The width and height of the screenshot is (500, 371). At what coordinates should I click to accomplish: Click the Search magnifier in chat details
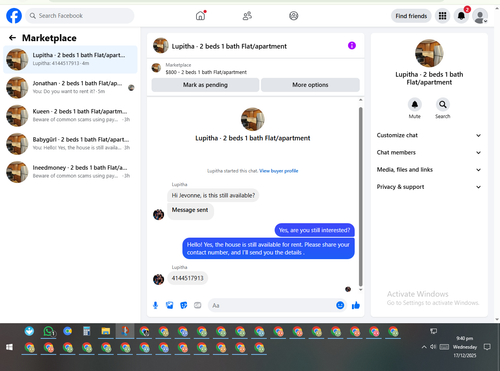point(443,105)
